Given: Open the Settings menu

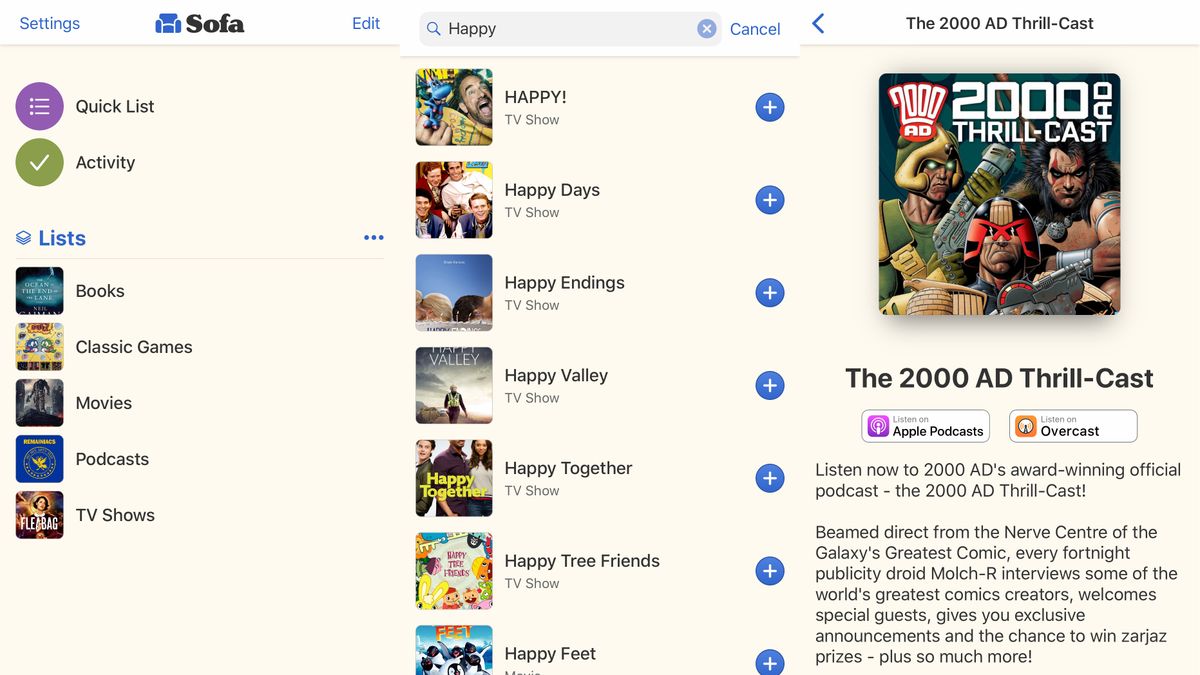Looking at the screenshot, I should [x=49, y=23].
